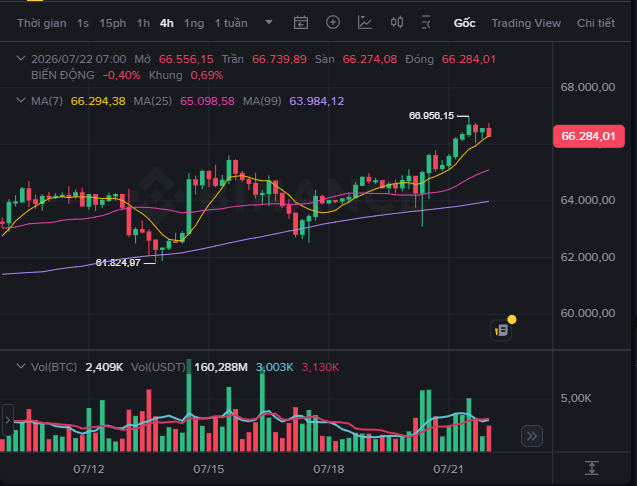Click the Thời gian label

coord(42,23)
